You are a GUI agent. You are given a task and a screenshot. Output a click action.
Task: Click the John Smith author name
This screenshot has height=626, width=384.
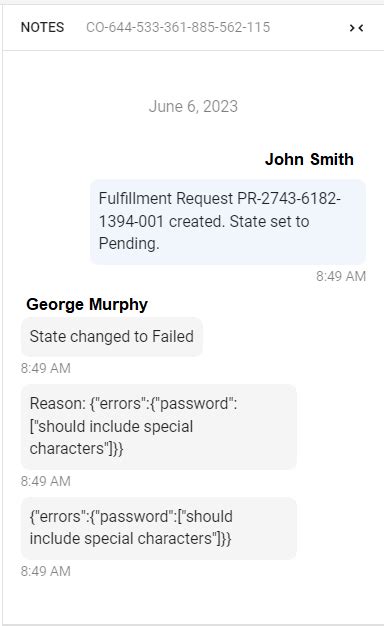pyautogui.click(x=309, y=159)
